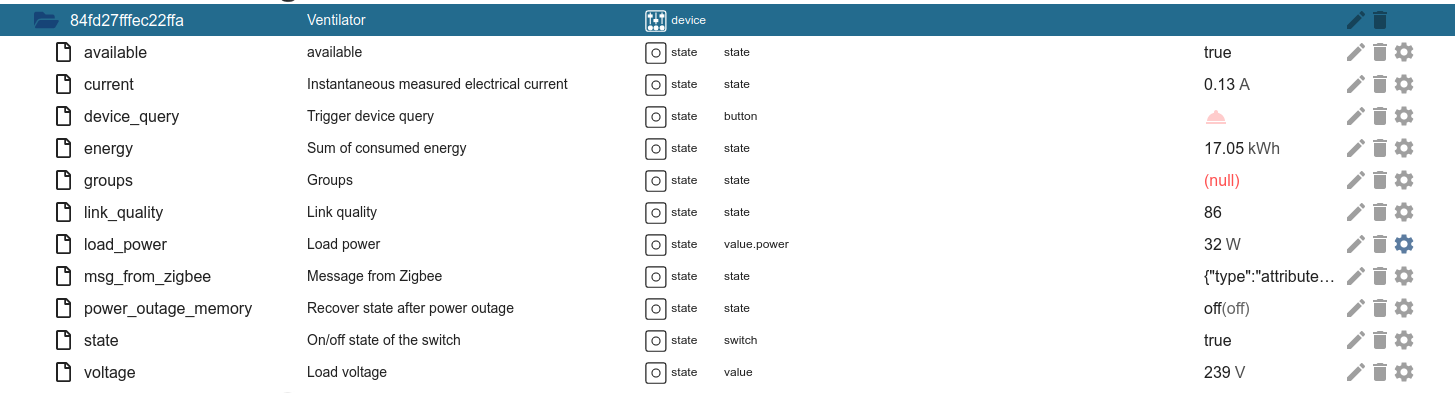Screen dimensions: 1455x393
Task: Toggle the state switch value true
Action: click(x=1217, y=340)
